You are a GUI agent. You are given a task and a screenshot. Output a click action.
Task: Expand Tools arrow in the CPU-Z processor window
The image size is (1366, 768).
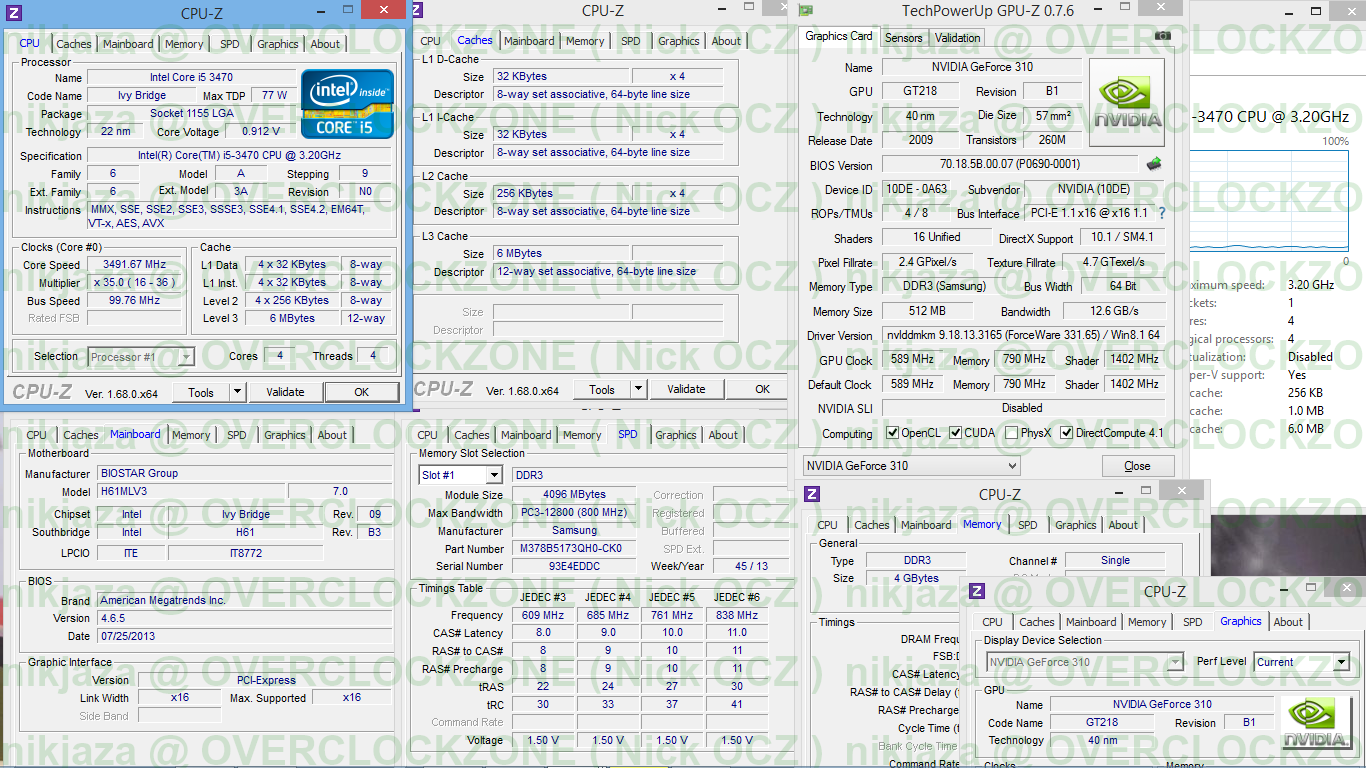tap(240, 393)
